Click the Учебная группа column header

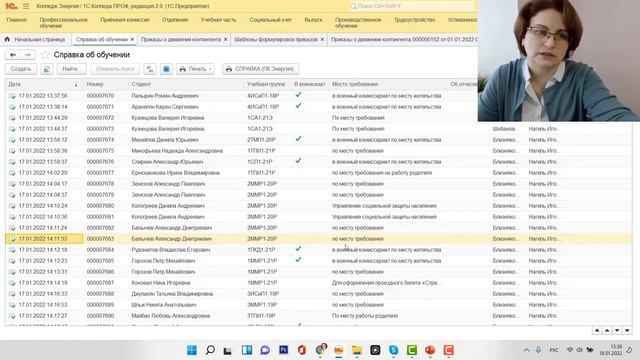click(x=266, y=84)
